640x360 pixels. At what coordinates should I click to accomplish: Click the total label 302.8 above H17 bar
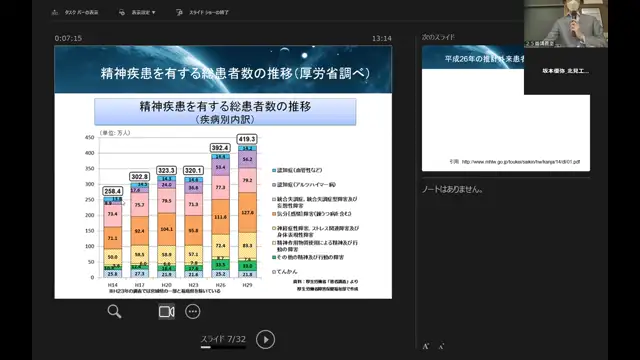click(140, 176)
